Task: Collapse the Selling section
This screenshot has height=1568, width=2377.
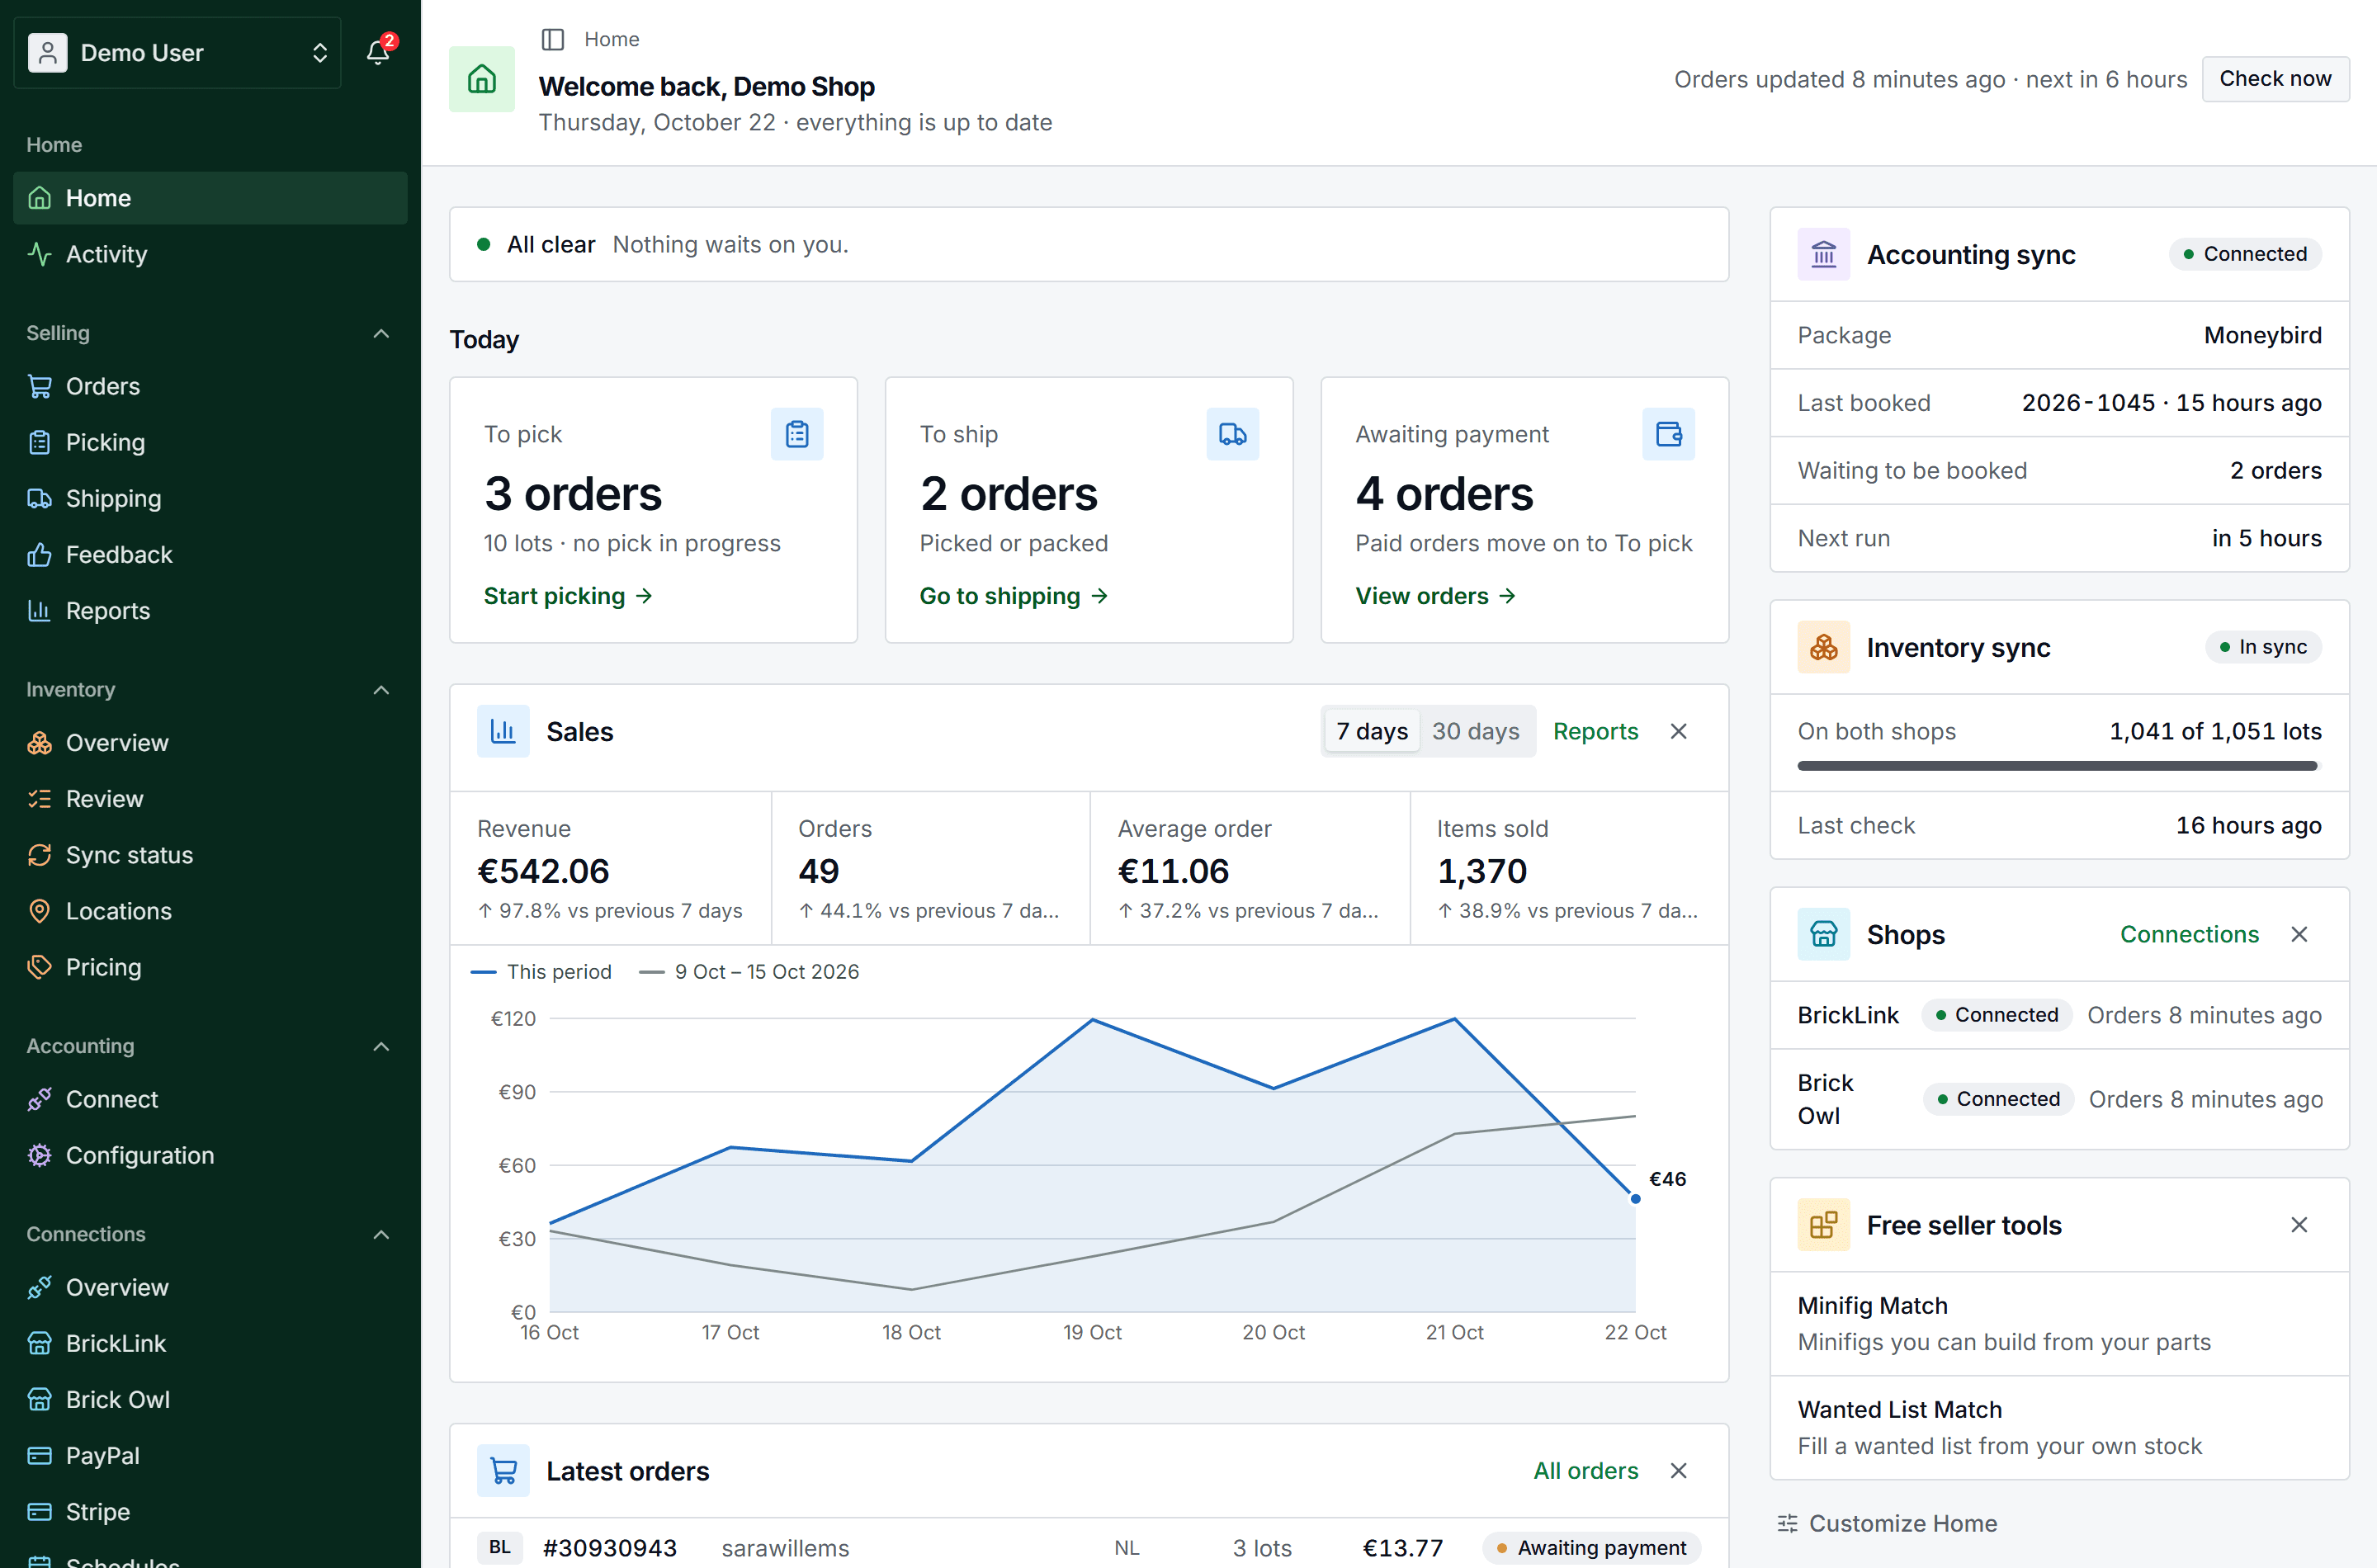Action: pyautogui.click(x=381, y=333)
